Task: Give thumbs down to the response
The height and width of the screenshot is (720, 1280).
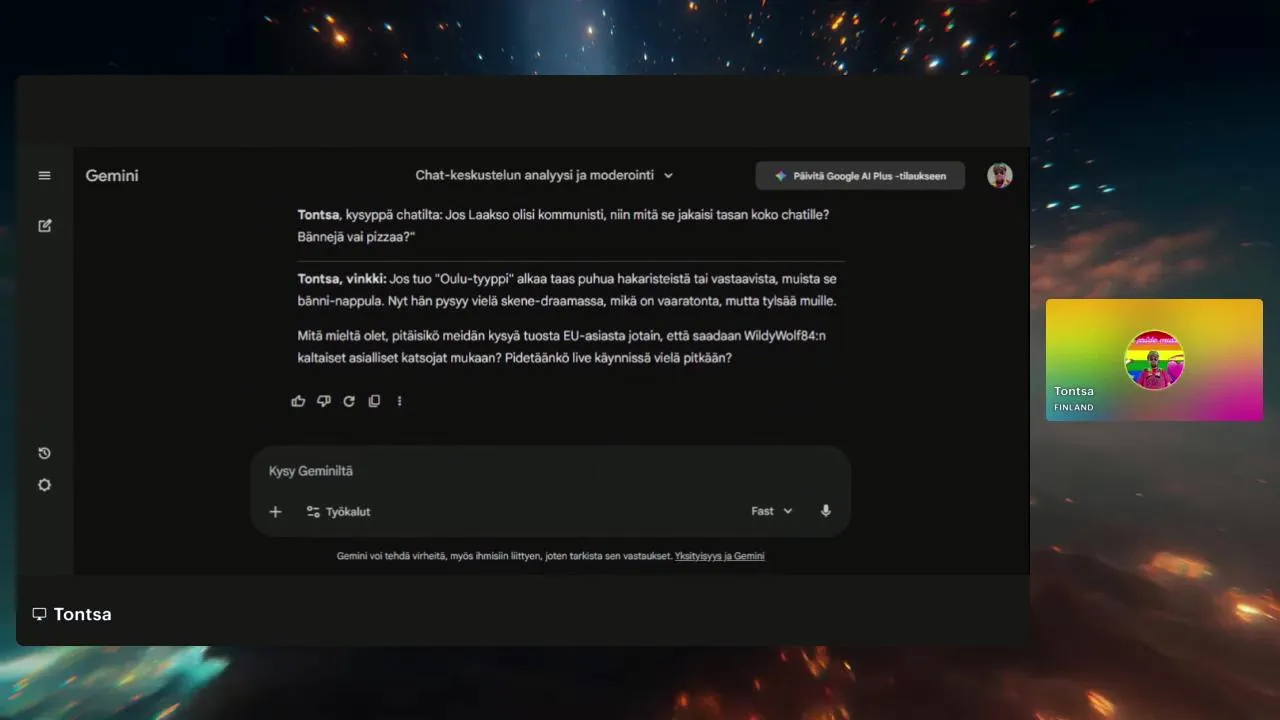Action: (324, 401)
